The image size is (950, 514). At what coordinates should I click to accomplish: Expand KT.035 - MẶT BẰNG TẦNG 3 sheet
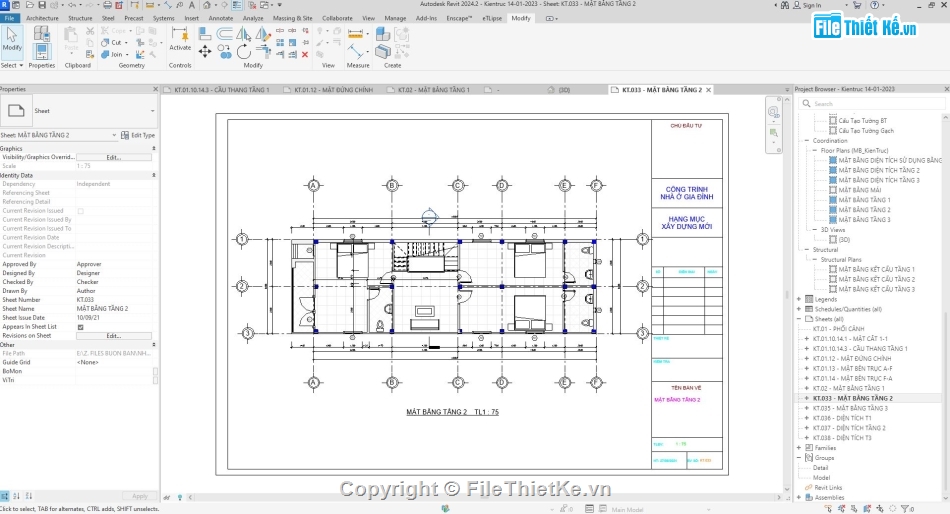pyautogui.click(x=806, y=409)
